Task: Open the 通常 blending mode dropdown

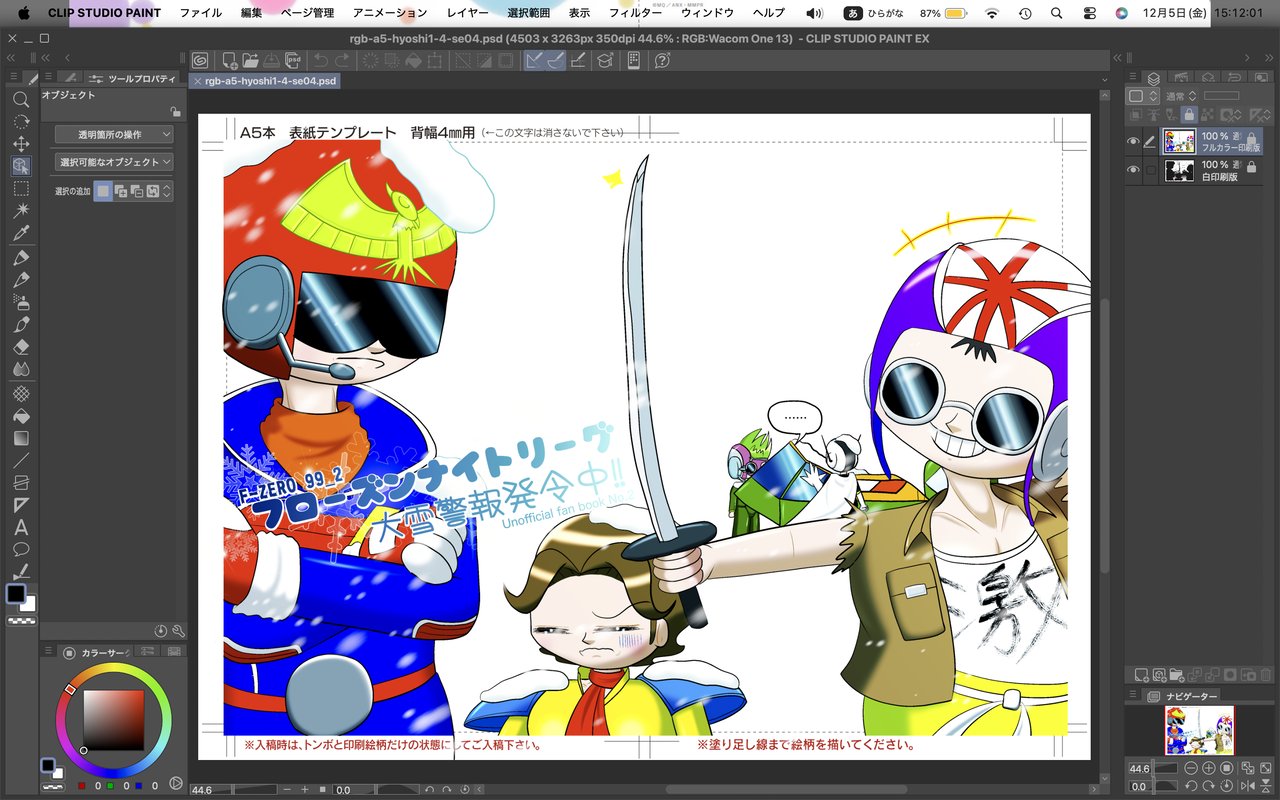Action: click(x=1181, y=96)
